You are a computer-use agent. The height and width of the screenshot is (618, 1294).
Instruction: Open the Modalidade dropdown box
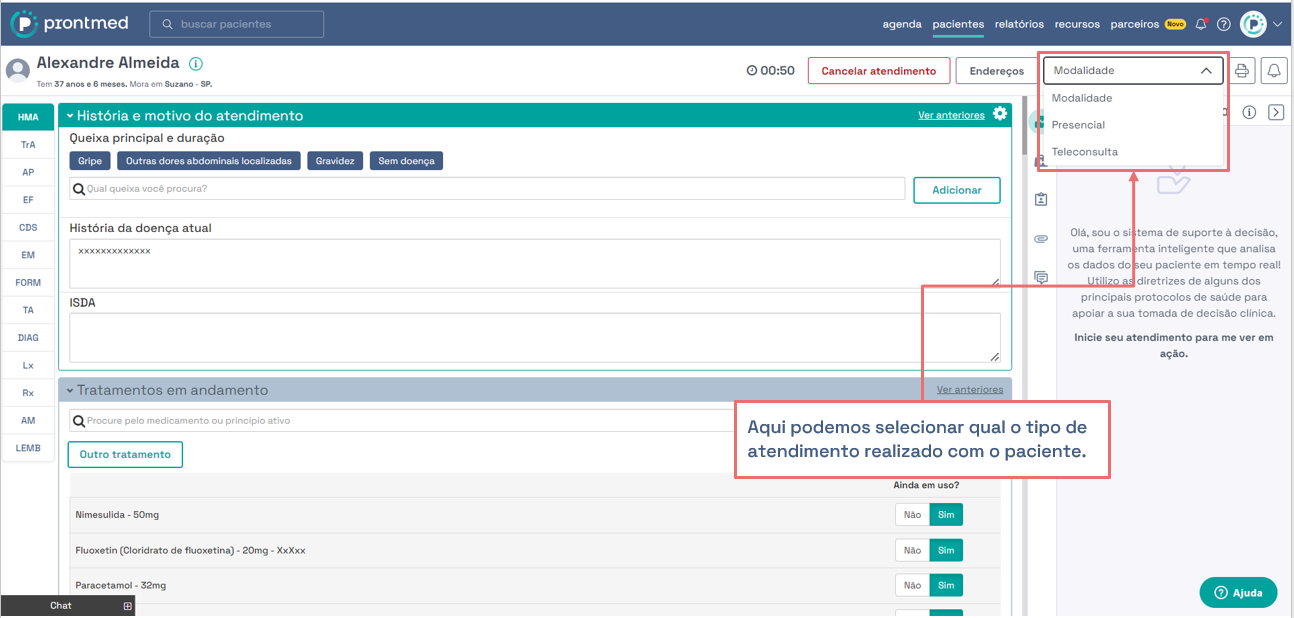click(1133, 71)
